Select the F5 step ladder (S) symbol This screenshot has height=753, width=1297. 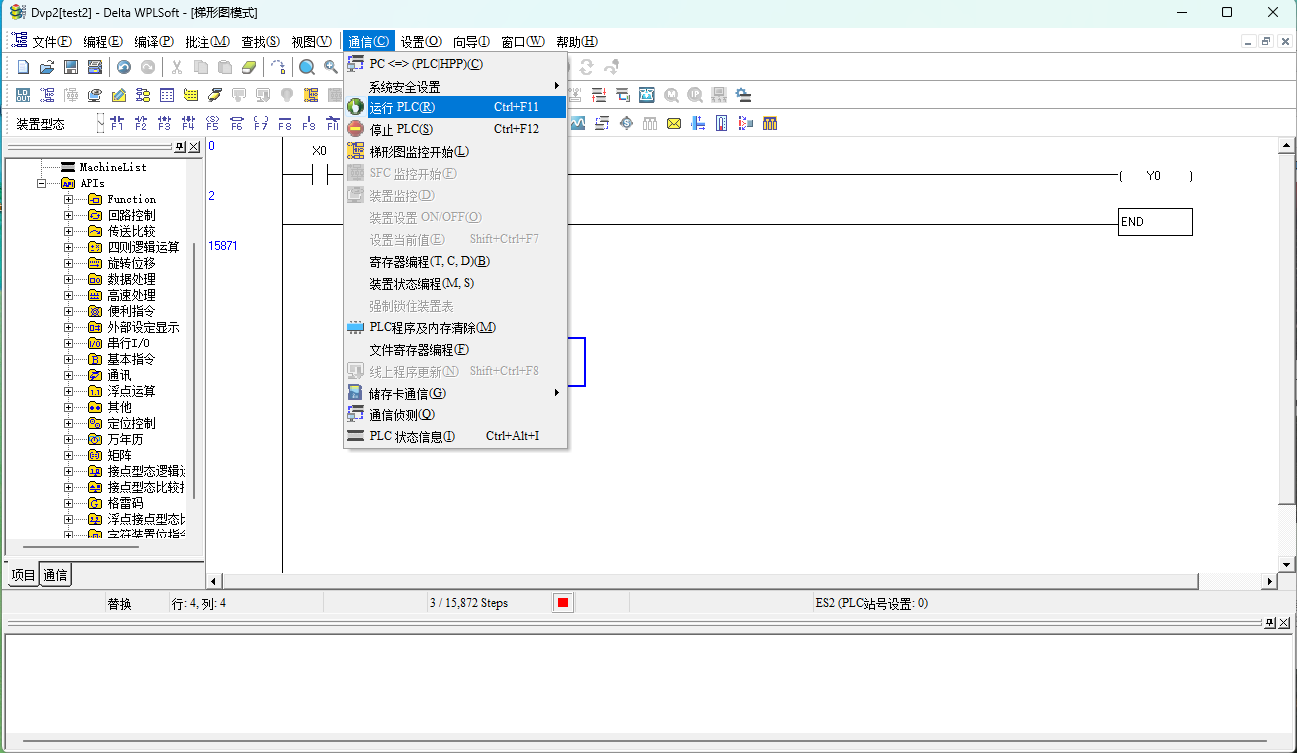click(212, 123)
